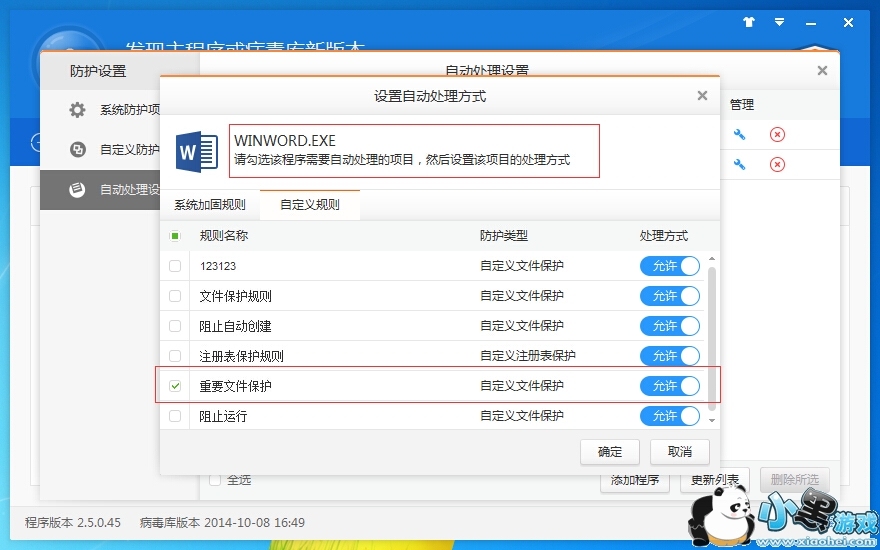The height and width of the screenshot is (550, 880).
Task: Toggle 允许 switch for 注册表保护规则
Action: click(670, 356)
